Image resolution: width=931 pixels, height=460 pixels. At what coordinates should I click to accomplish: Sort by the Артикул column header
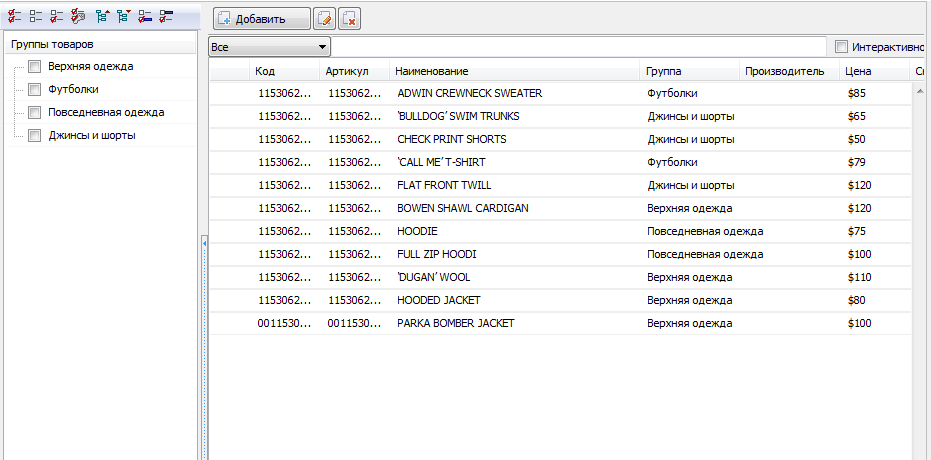pos(354,71)
